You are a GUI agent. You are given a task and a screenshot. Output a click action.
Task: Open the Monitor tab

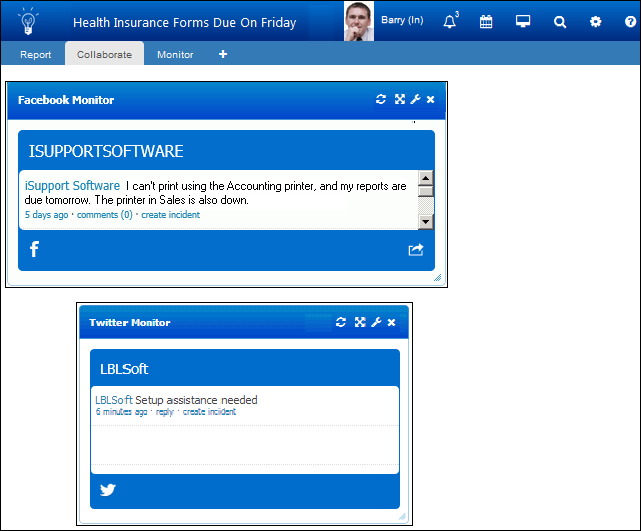(175, 54)
